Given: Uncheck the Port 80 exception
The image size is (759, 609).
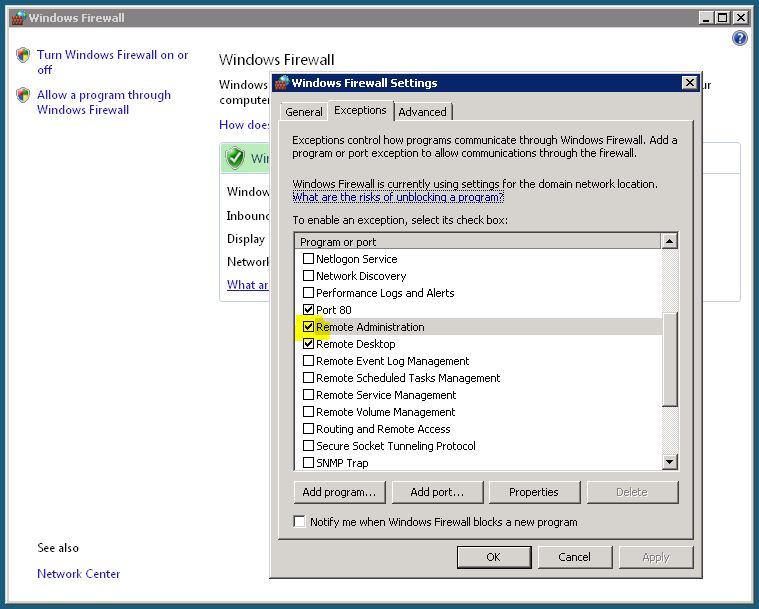Looking at the screenshot, I should (308, 309).
